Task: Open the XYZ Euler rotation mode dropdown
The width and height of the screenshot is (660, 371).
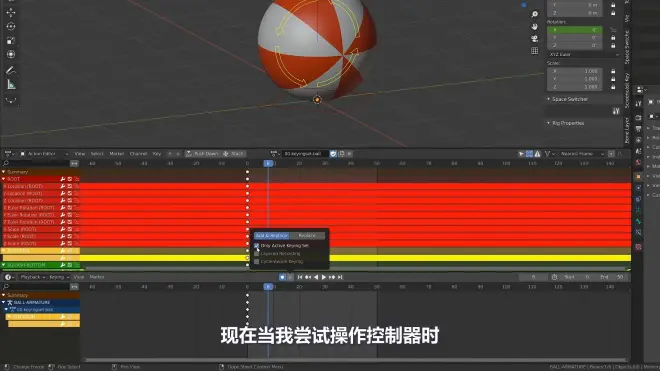Action: pos(583,54)
